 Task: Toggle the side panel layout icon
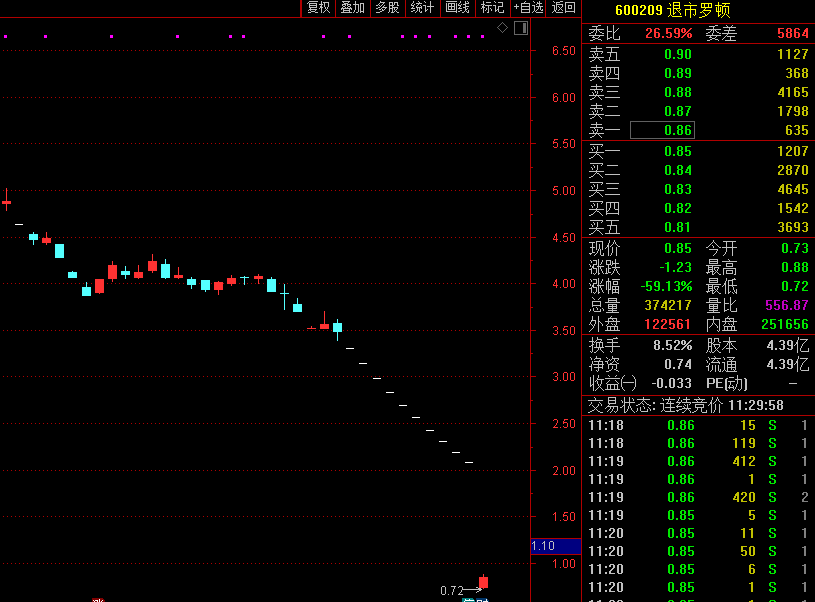(521, 28)
